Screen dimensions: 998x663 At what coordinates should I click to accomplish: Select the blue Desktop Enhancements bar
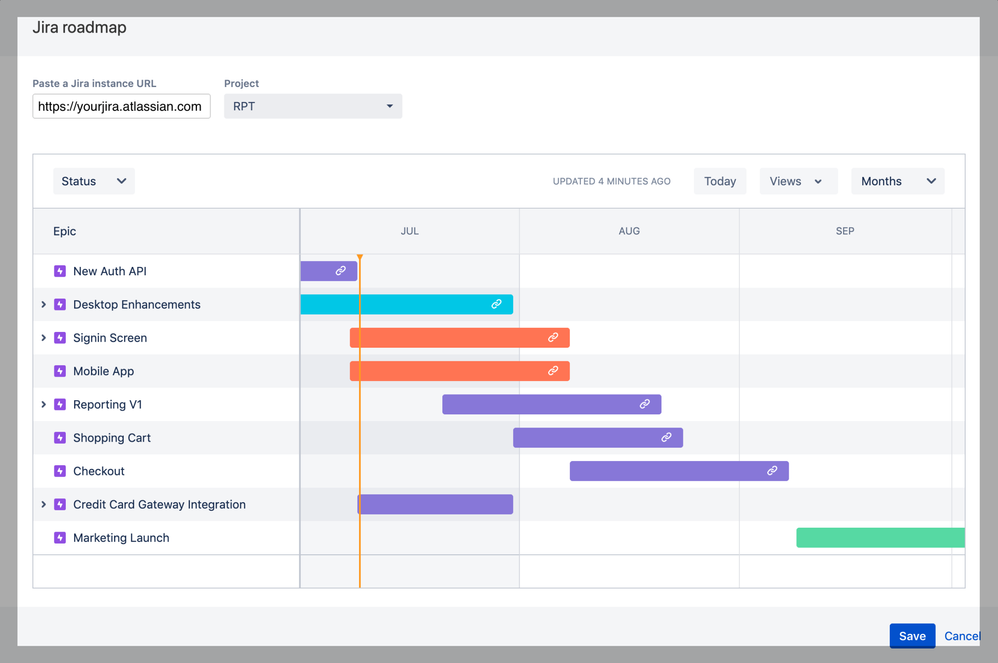(x=407, y=304)
